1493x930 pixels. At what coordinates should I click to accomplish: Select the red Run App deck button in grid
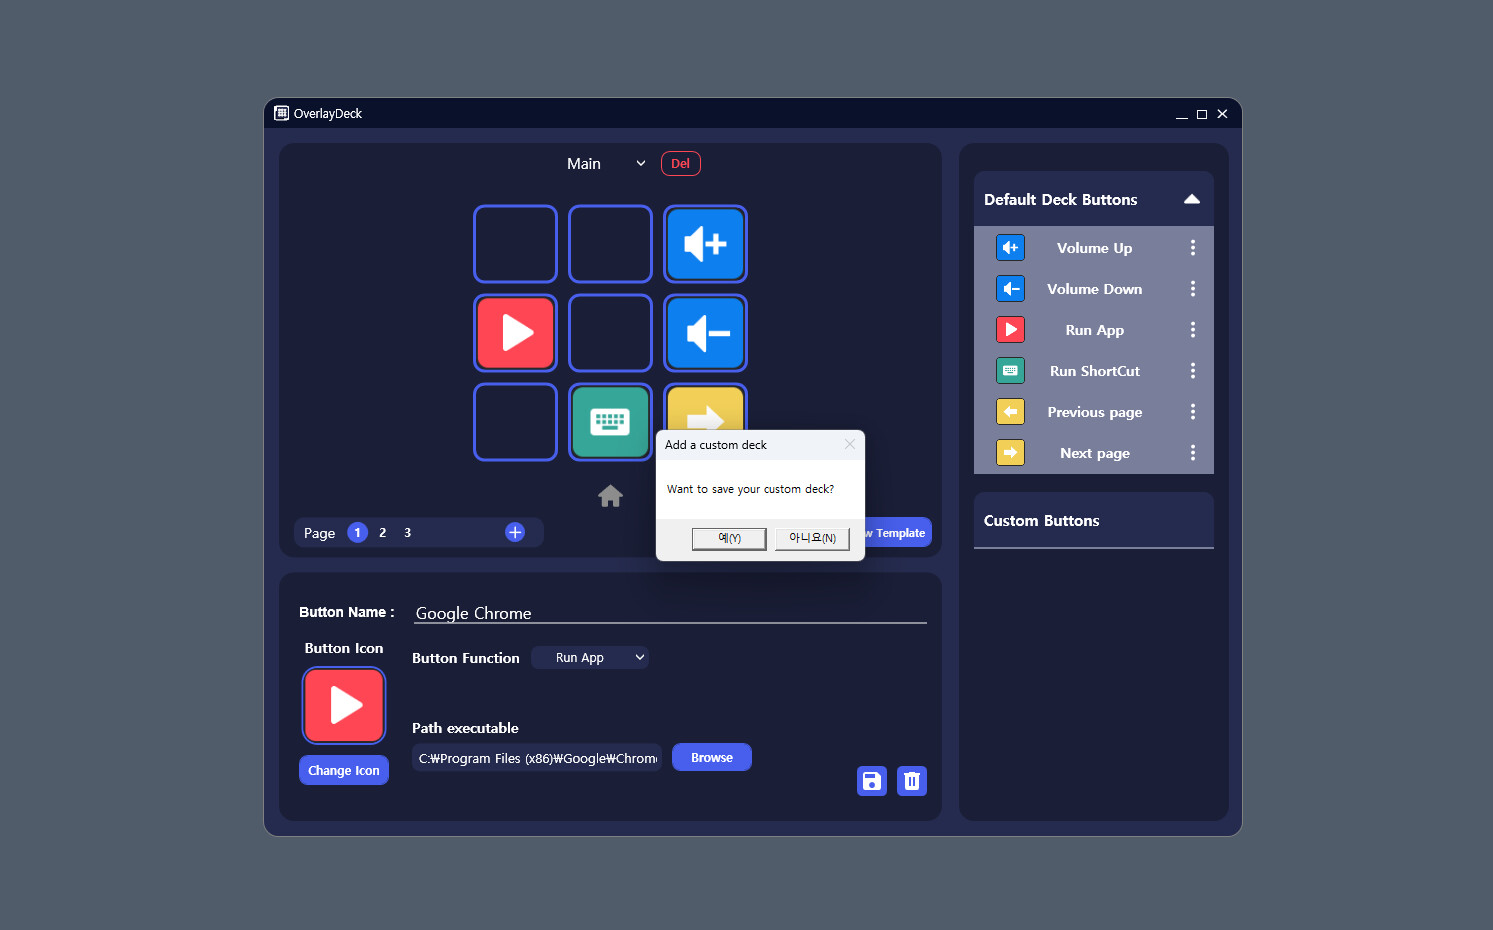pos(515,333)
